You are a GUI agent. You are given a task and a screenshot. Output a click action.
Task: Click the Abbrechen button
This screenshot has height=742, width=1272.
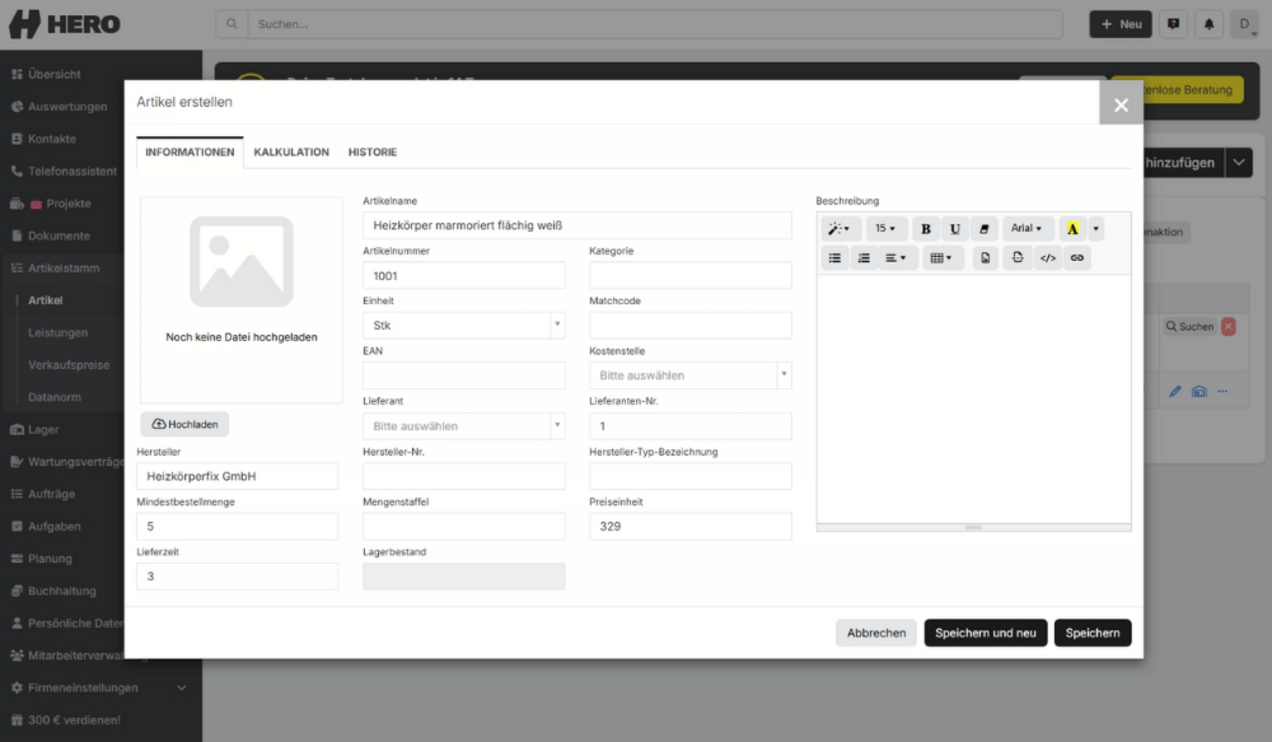(x=876, y=633)
